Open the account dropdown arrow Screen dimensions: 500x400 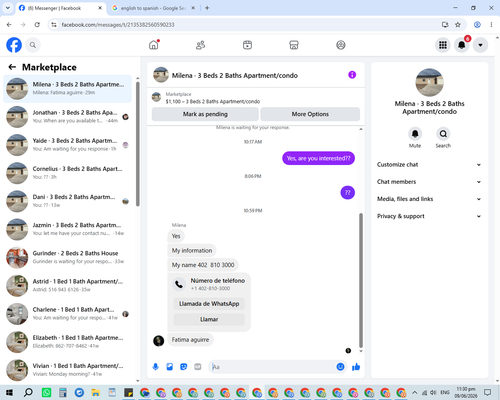[x=480, y=45]
